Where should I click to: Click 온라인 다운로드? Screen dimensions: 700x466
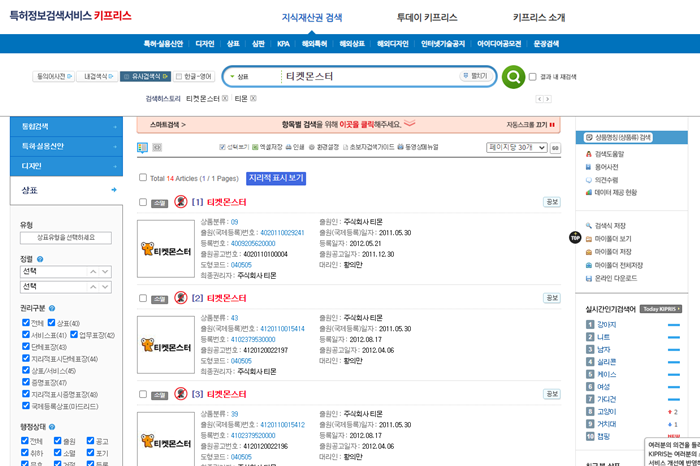coord(611,278)
